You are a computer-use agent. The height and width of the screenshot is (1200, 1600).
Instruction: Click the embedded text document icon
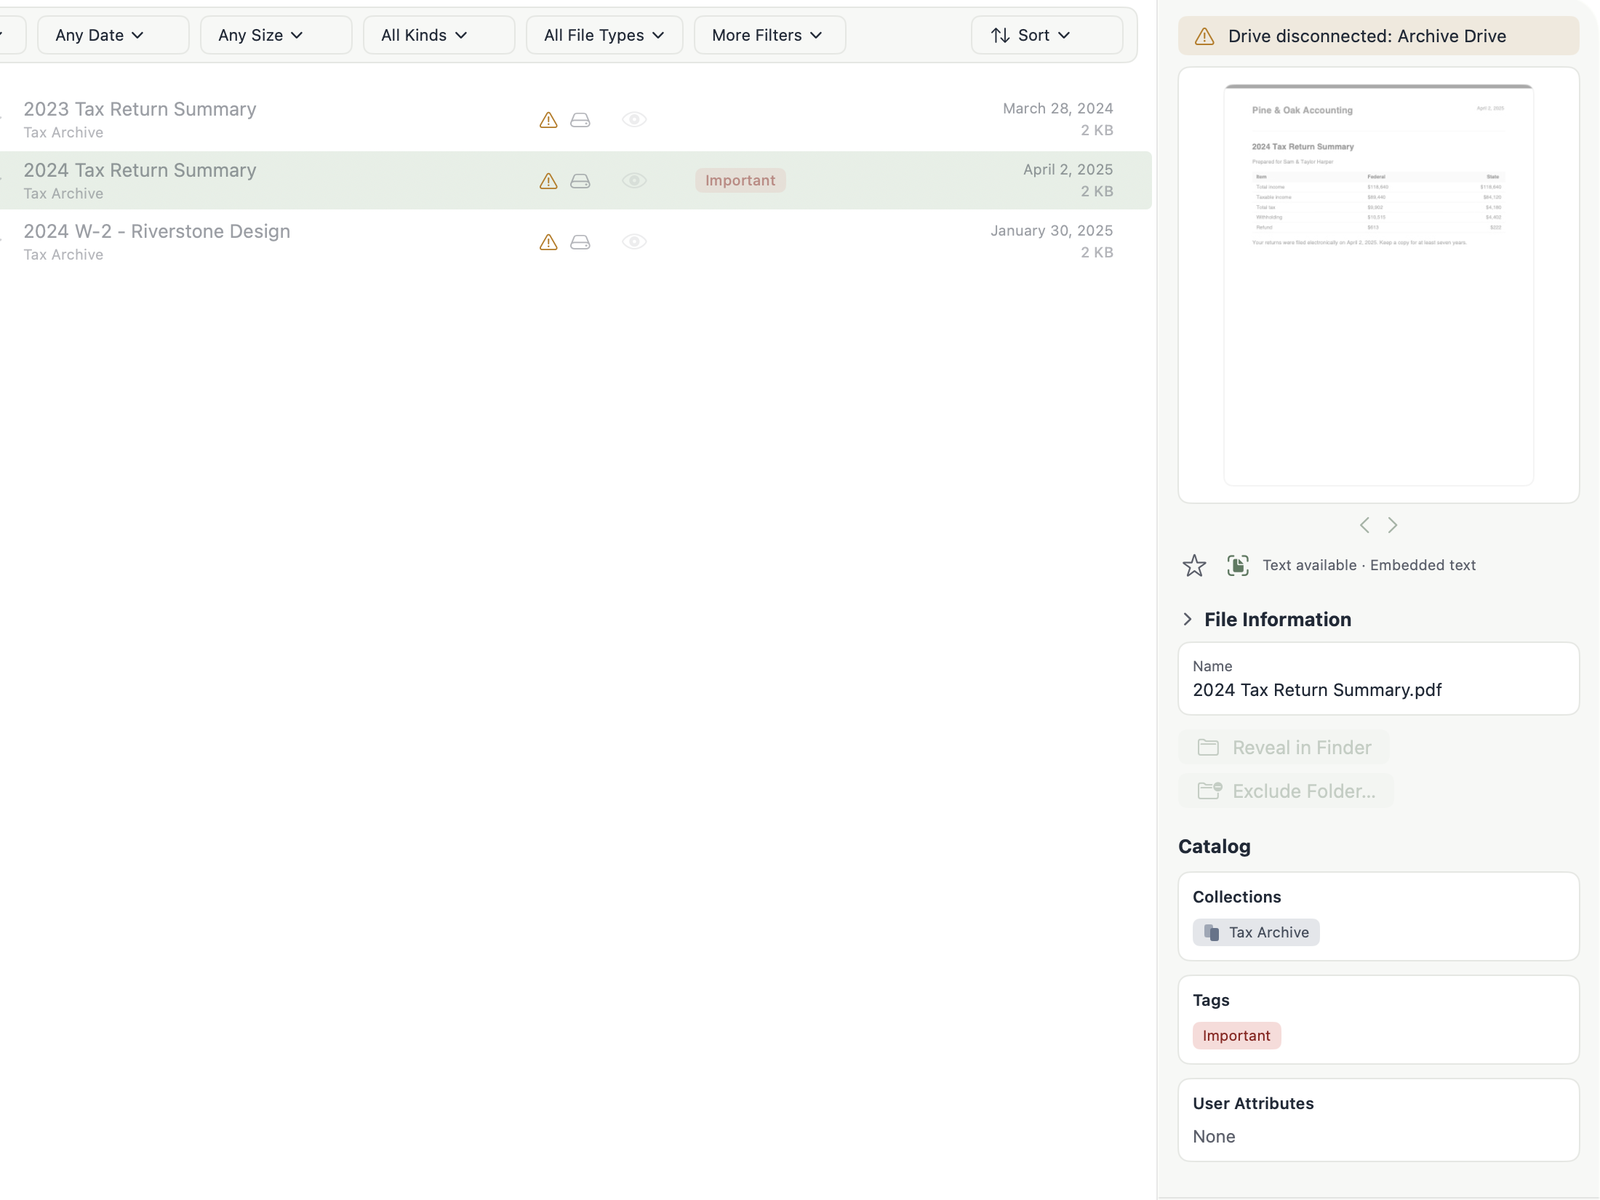pyautogui.click(x=1238, y=565)
